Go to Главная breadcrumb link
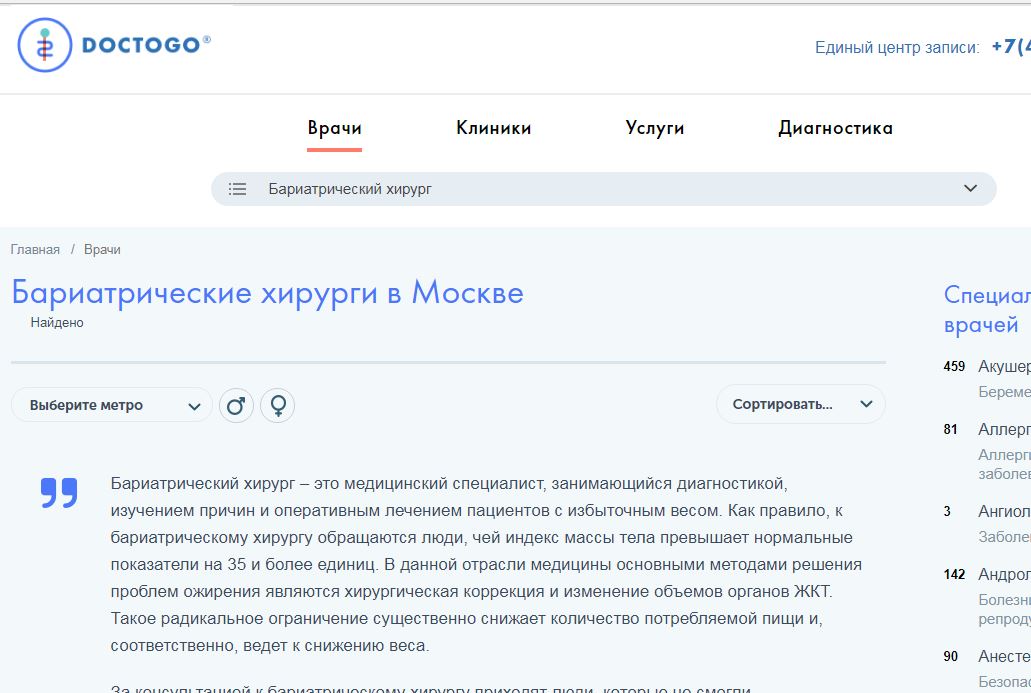This screenshot has height=693, width=1031. tap(35, 250)
